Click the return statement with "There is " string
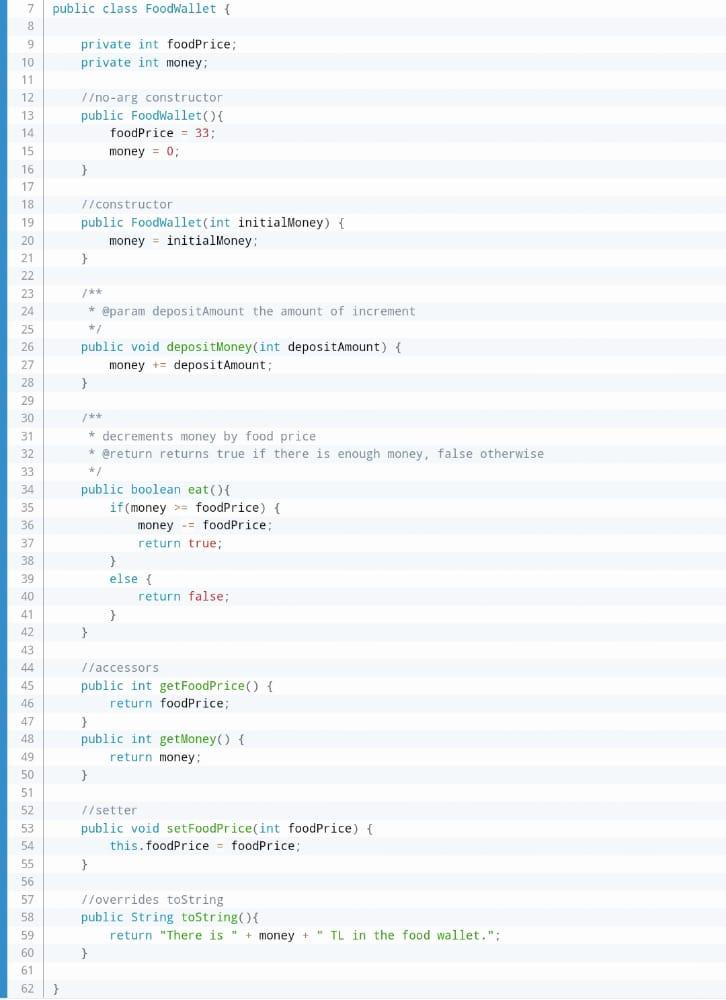The width and height of the screenshot is (726, 1000). click(305, 936)
